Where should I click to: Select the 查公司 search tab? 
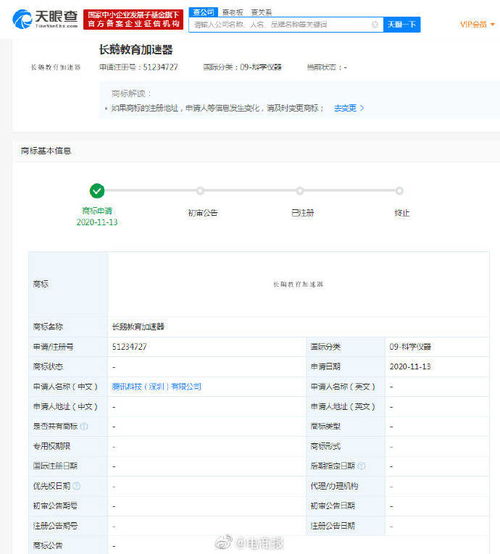[x=204, y=12]
